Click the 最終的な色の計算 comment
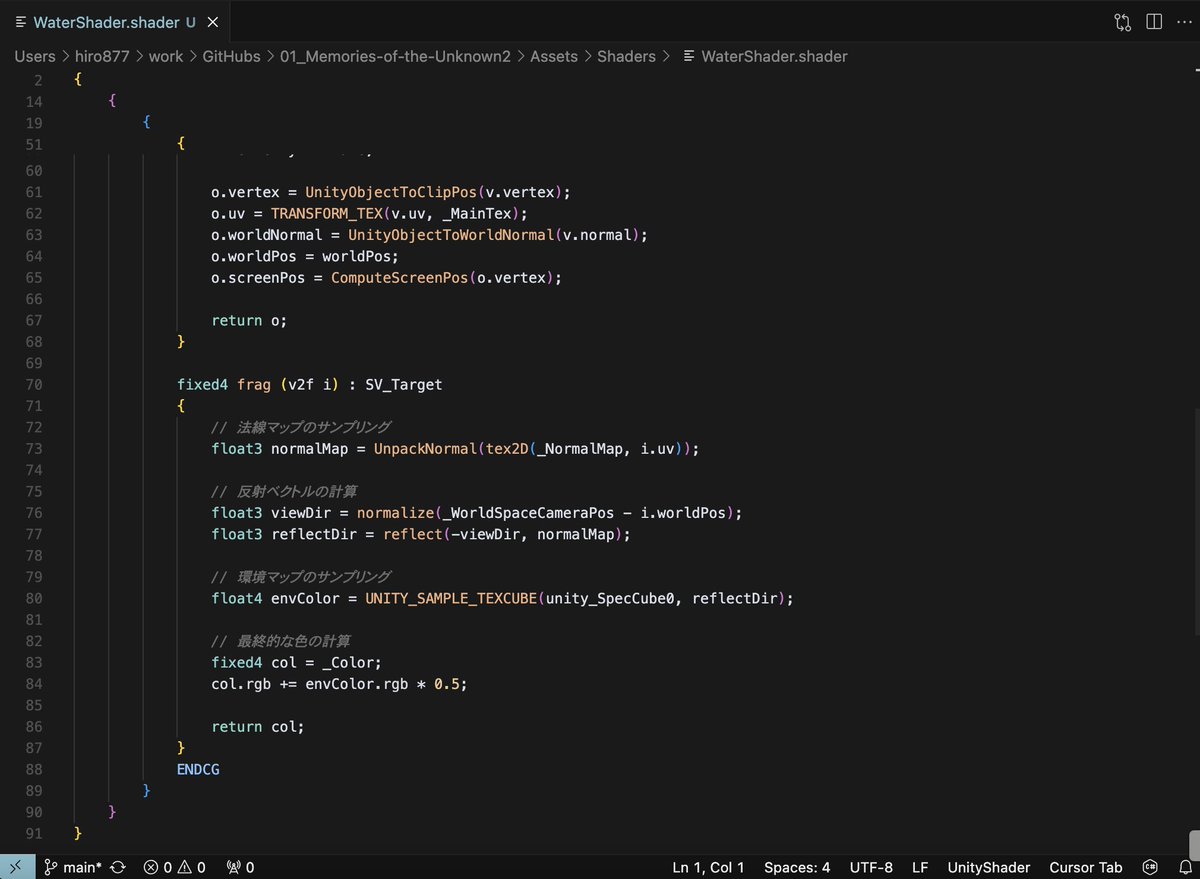The height and width of the screenshot is (879, 1200). click(x=281, y=641)
